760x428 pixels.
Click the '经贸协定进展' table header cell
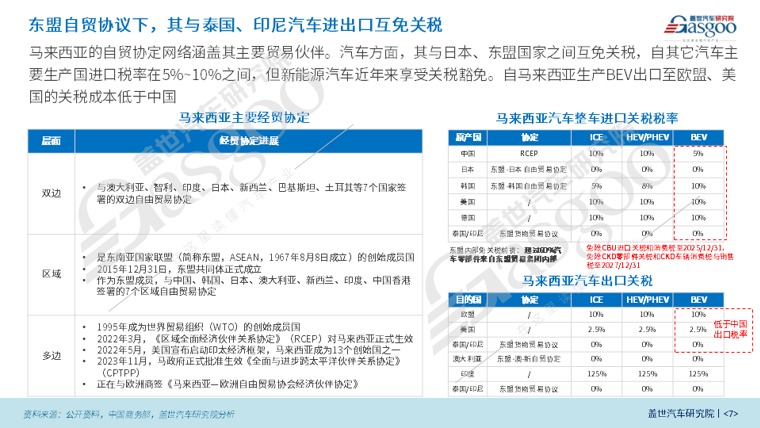[249, 141]
